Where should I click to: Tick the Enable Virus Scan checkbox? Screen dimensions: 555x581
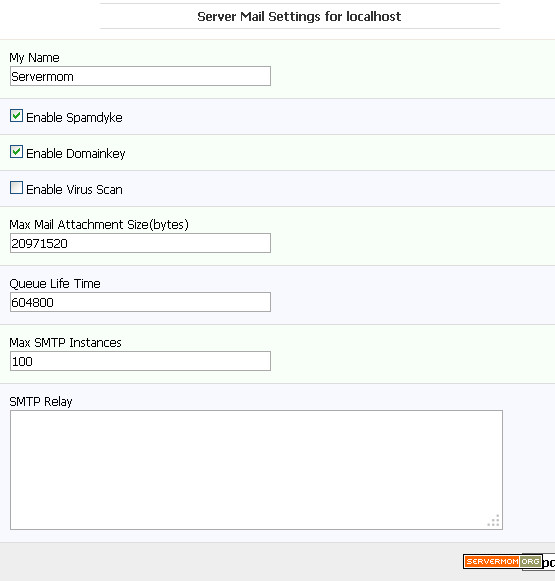click(x=16, y=188)
